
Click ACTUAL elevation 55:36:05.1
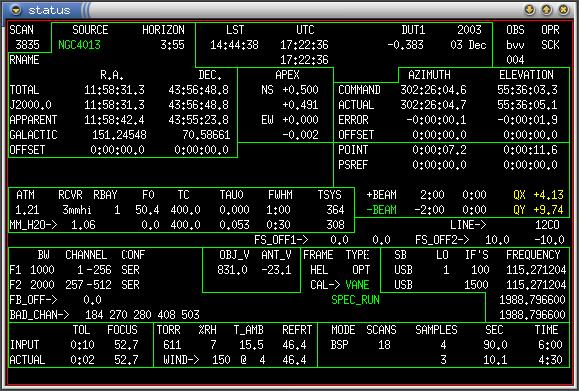(x=527, y=105)
